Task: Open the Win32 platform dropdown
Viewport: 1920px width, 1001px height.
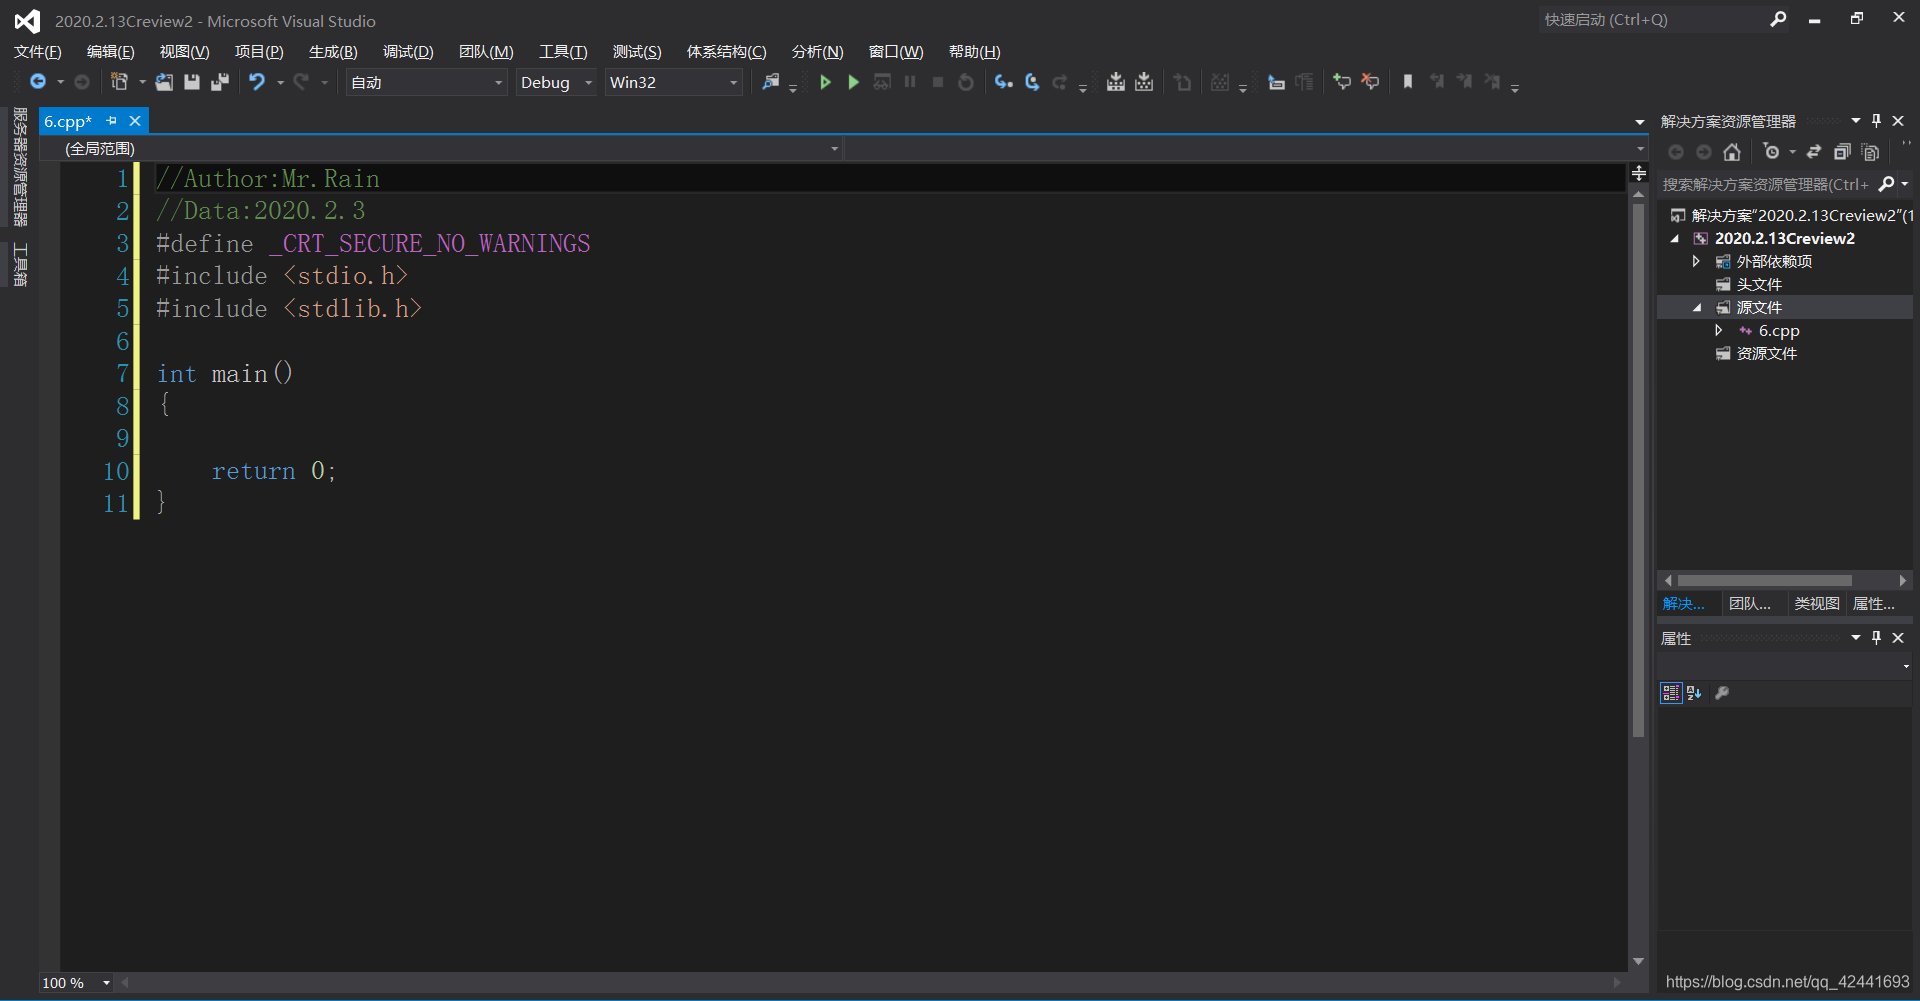Action: click(x=673, y=82)
